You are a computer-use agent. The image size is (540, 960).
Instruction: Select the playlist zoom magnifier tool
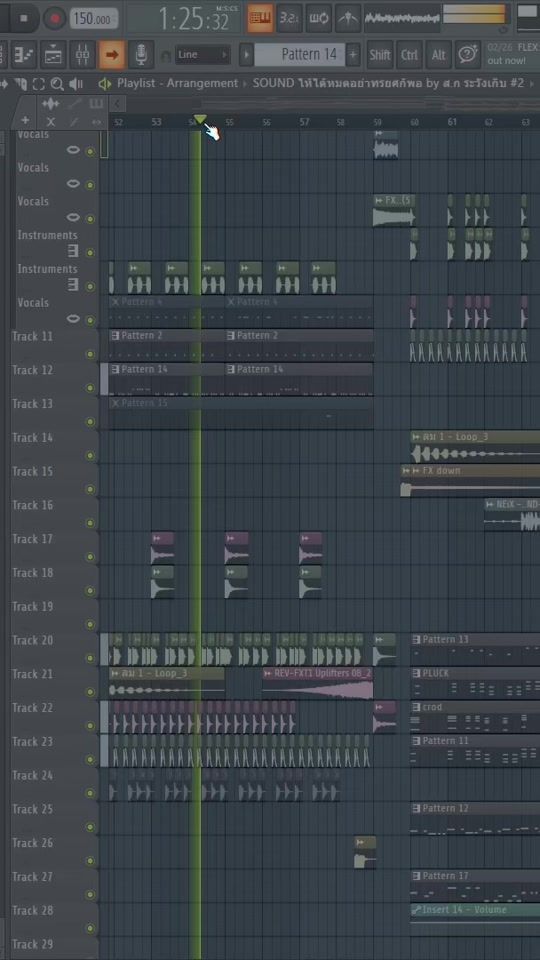tap(57, 84)
